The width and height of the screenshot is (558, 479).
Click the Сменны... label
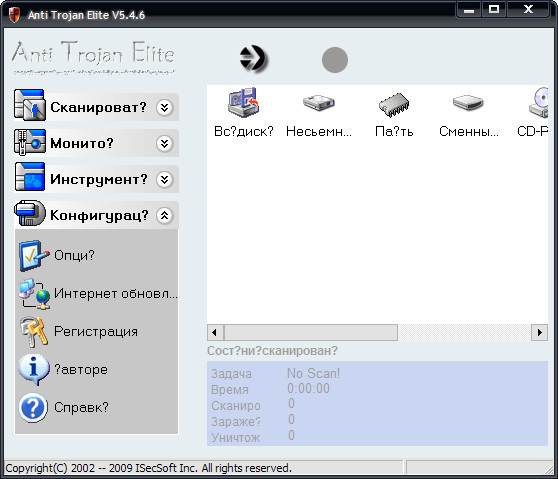[469, 132]
